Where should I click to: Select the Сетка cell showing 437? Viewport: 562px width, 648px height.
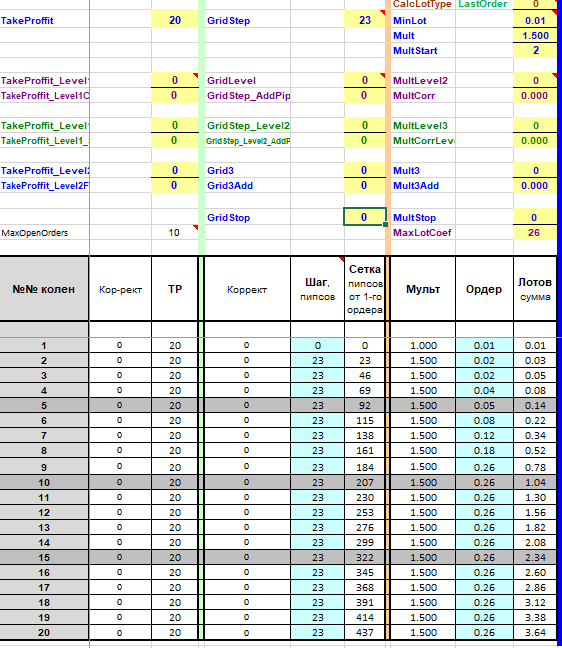click(365, 632)
